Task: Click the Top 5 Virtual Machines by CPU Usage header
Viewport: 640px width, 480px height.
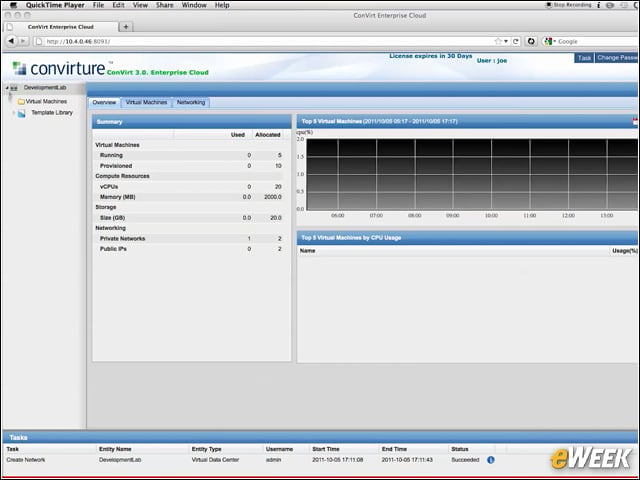Action: 467,238
